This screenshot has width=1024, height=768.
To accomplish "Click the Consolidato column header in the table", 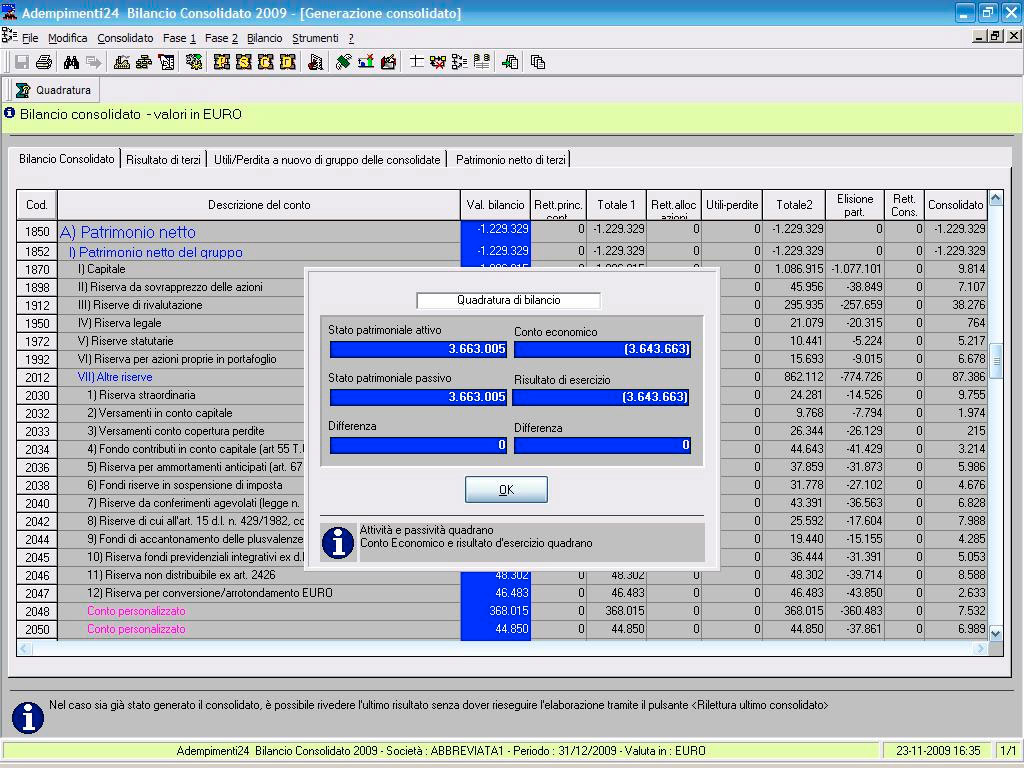I will pos(955,205).
